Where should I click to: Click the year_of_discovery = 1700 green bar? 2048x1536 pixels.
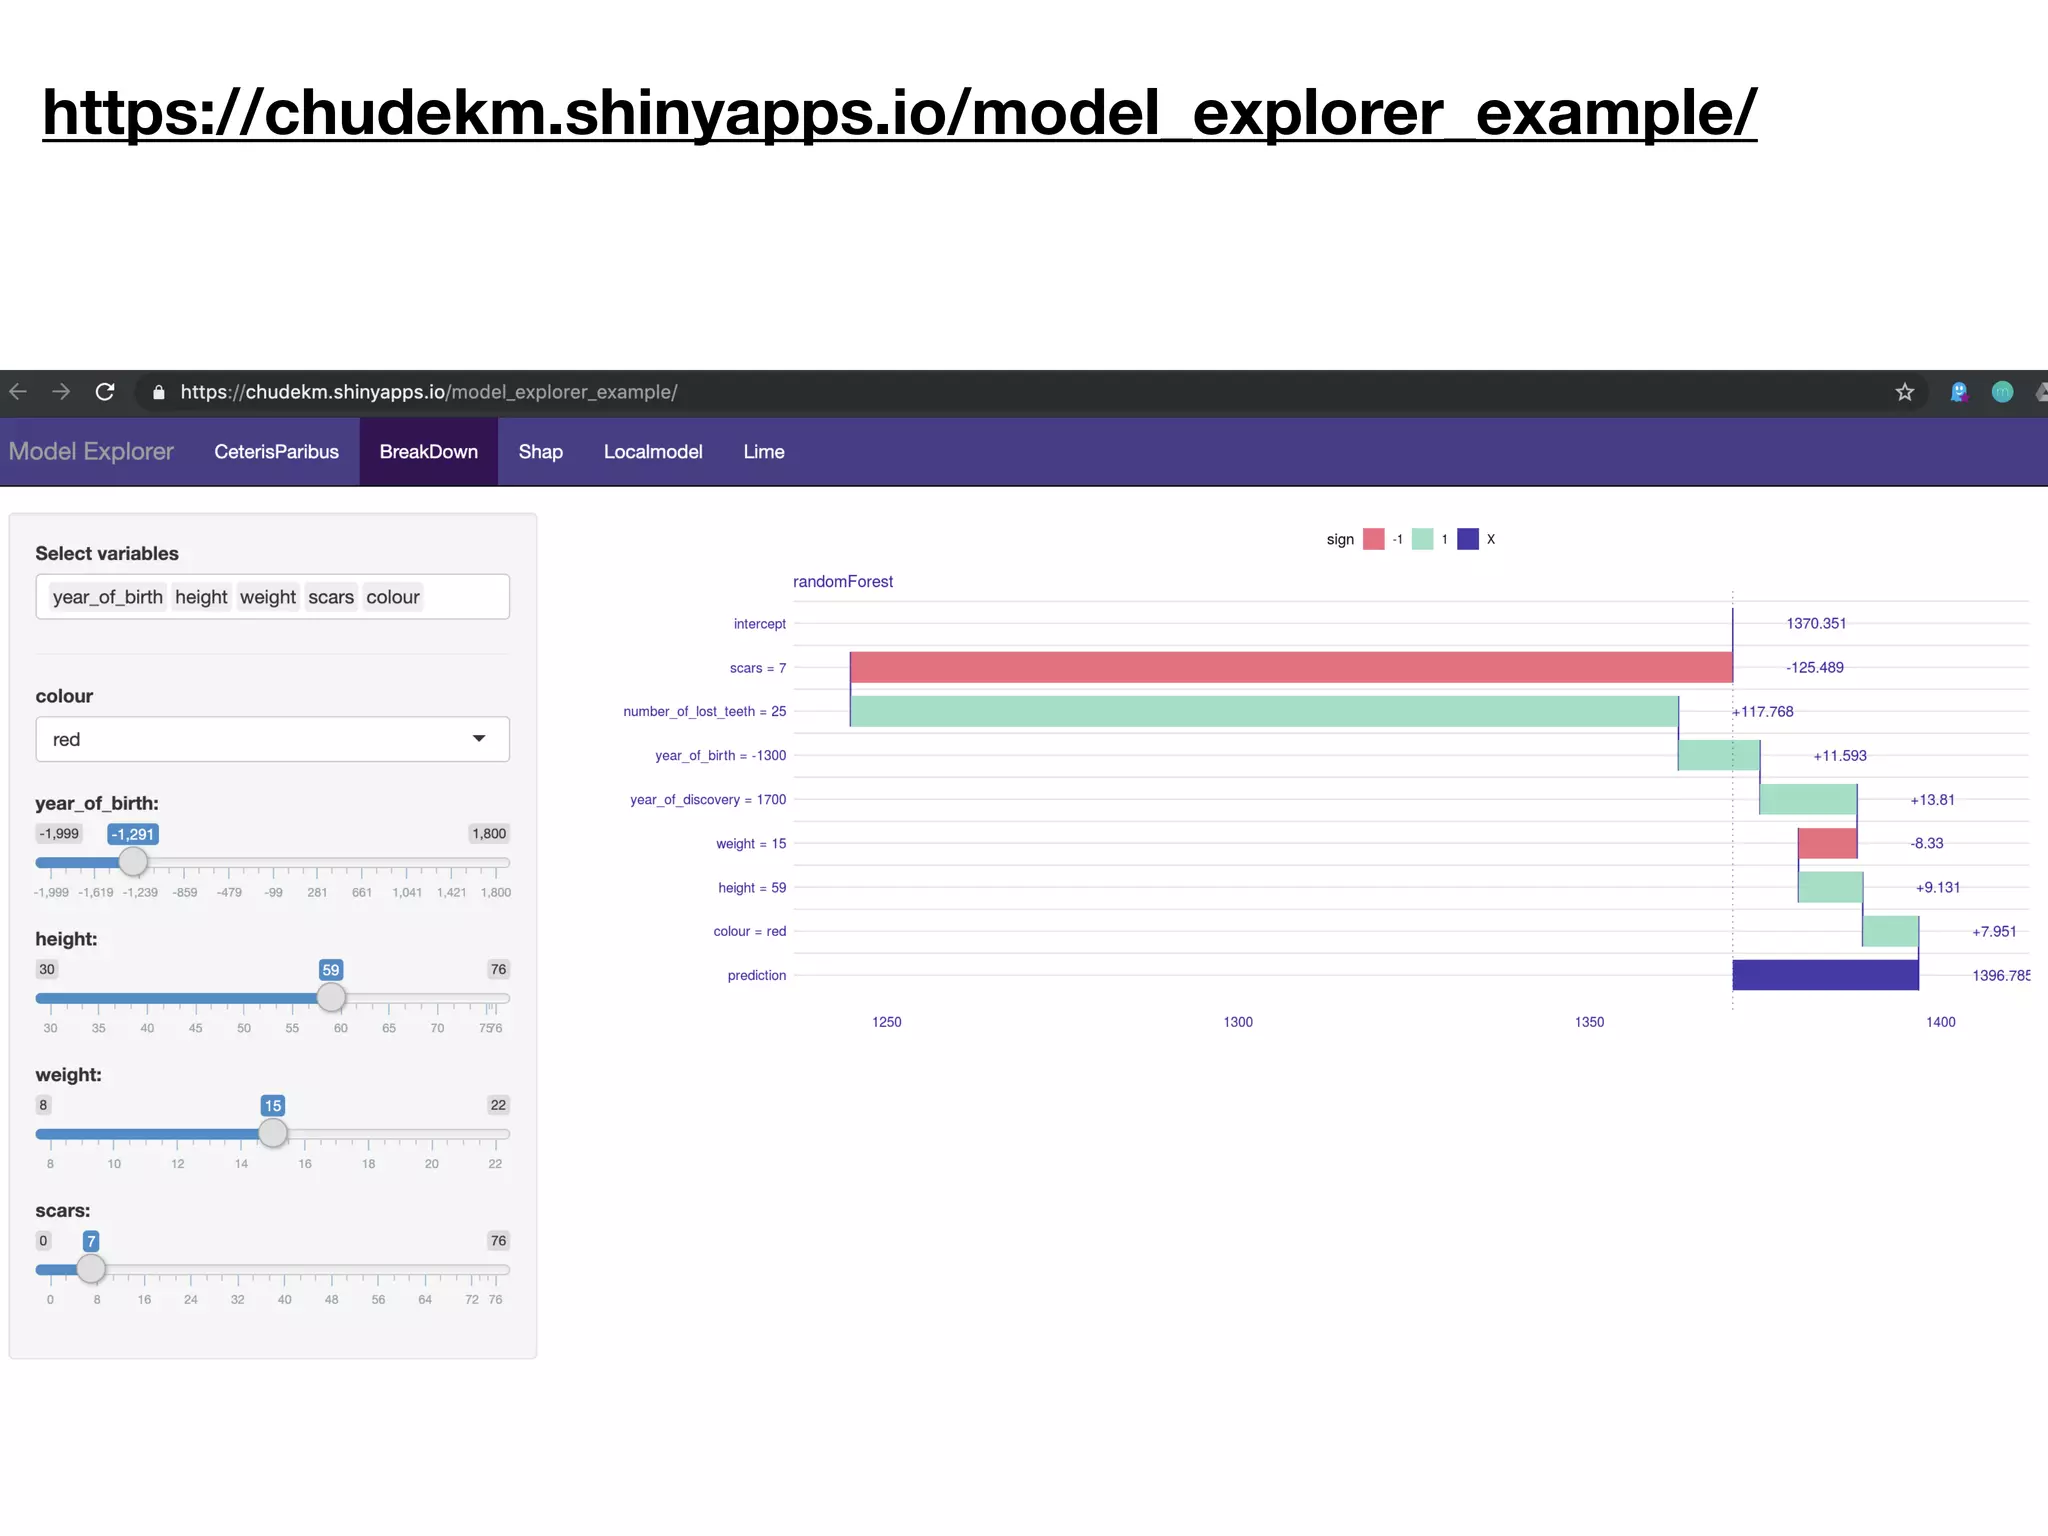pyautogui.click(x=1808, y=799)
